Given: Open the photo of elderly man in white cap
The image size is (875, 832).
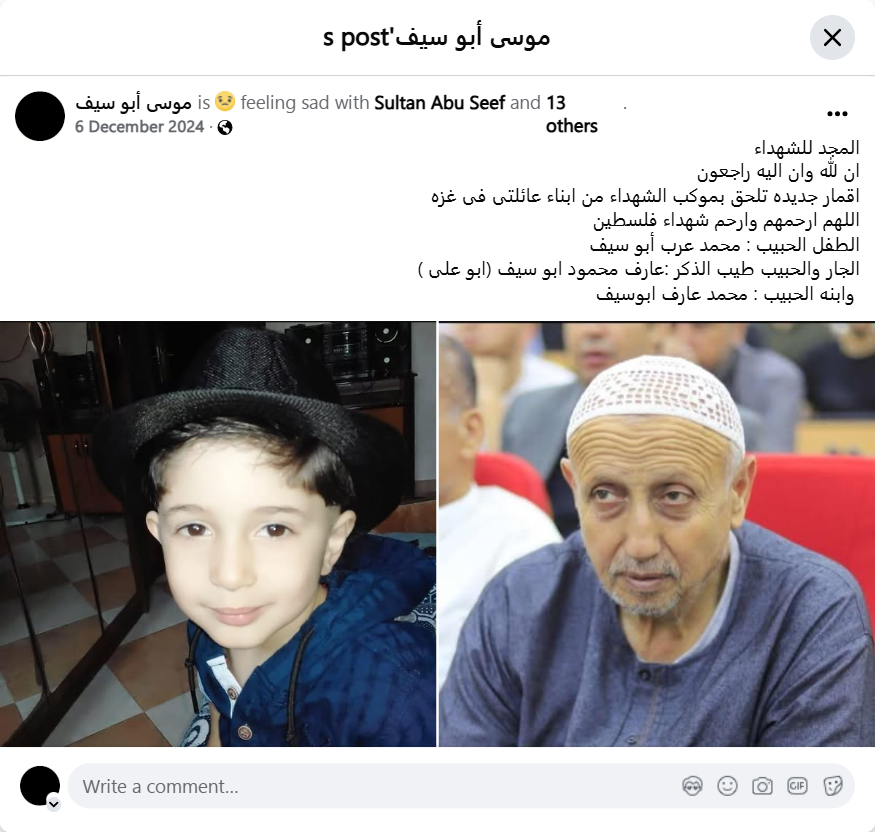Looking at the screenshot, I should pos(657,534).
